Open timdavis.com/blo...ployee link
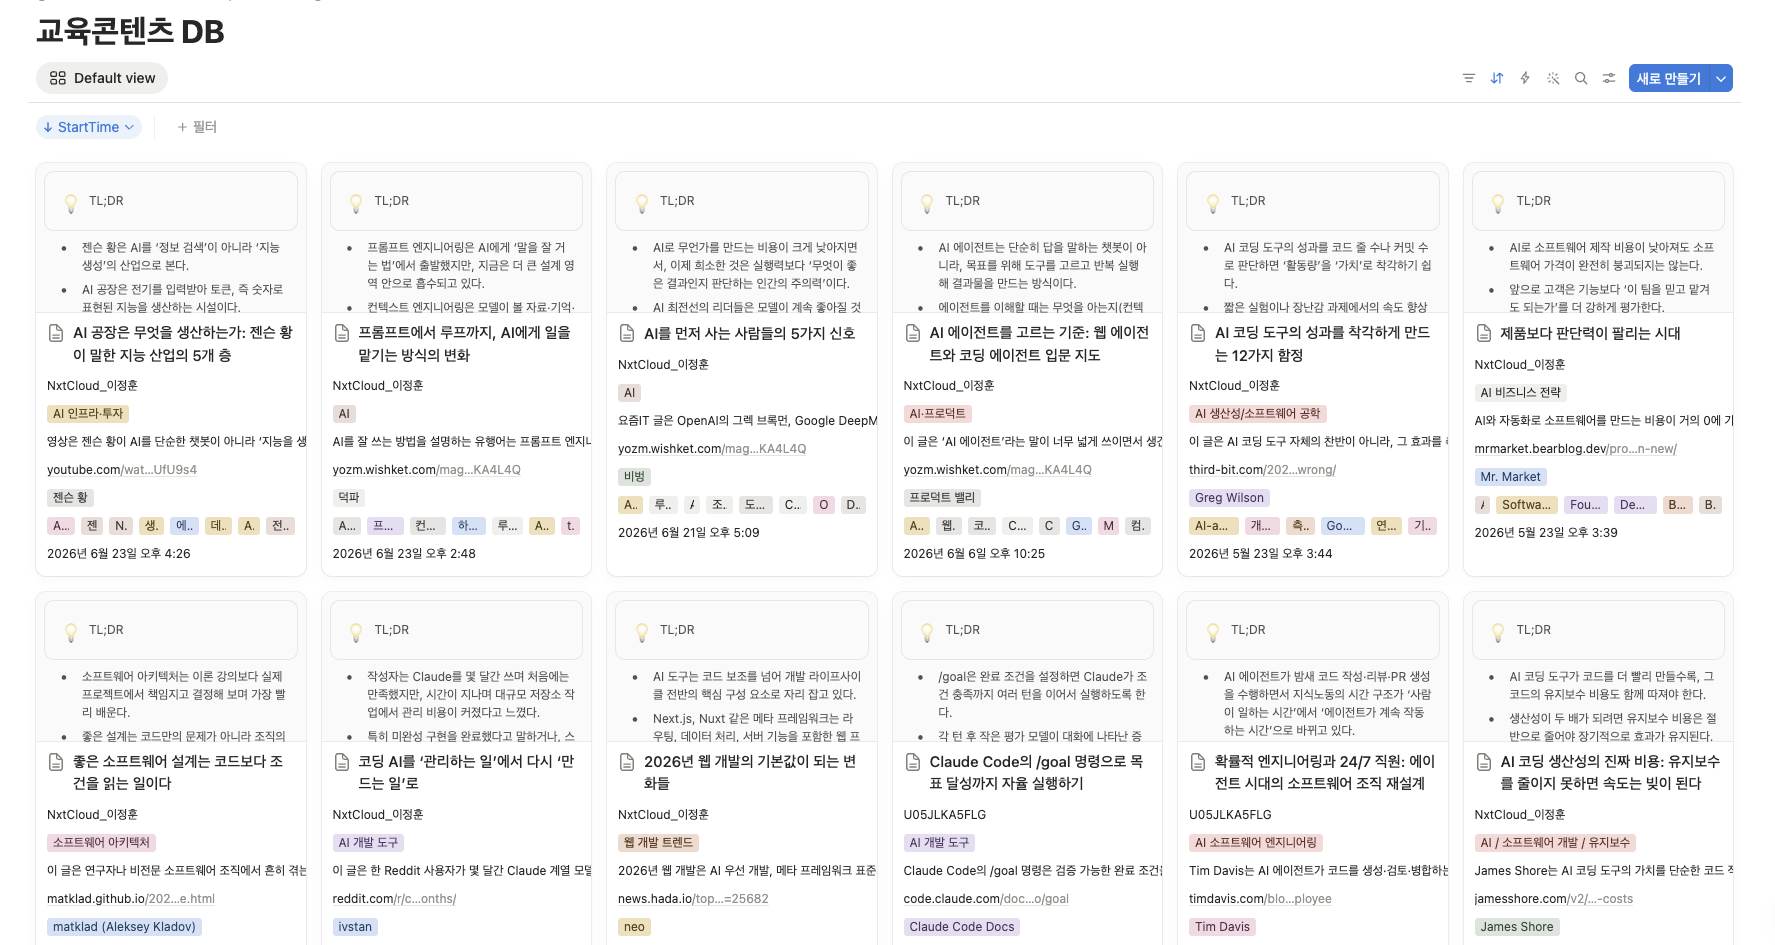This screenshot has width=1775, height=945. (x=1260, y=899)
